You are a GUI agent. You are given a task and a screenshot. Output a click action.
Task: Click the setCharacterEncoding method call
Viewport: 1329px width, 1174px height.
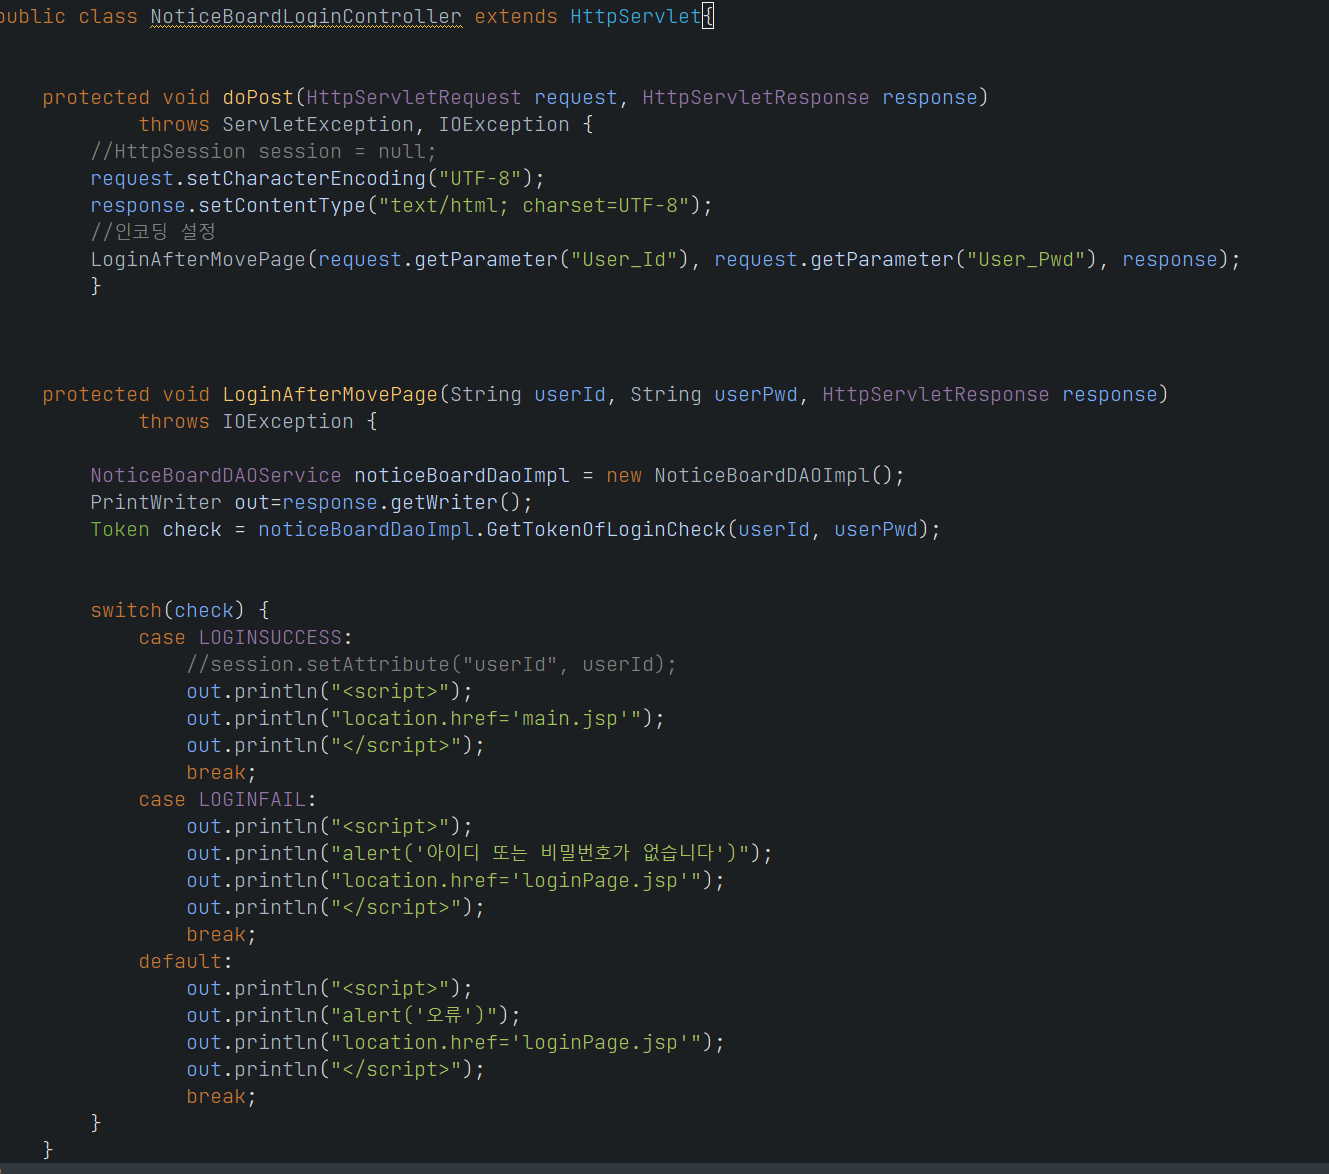306,179
